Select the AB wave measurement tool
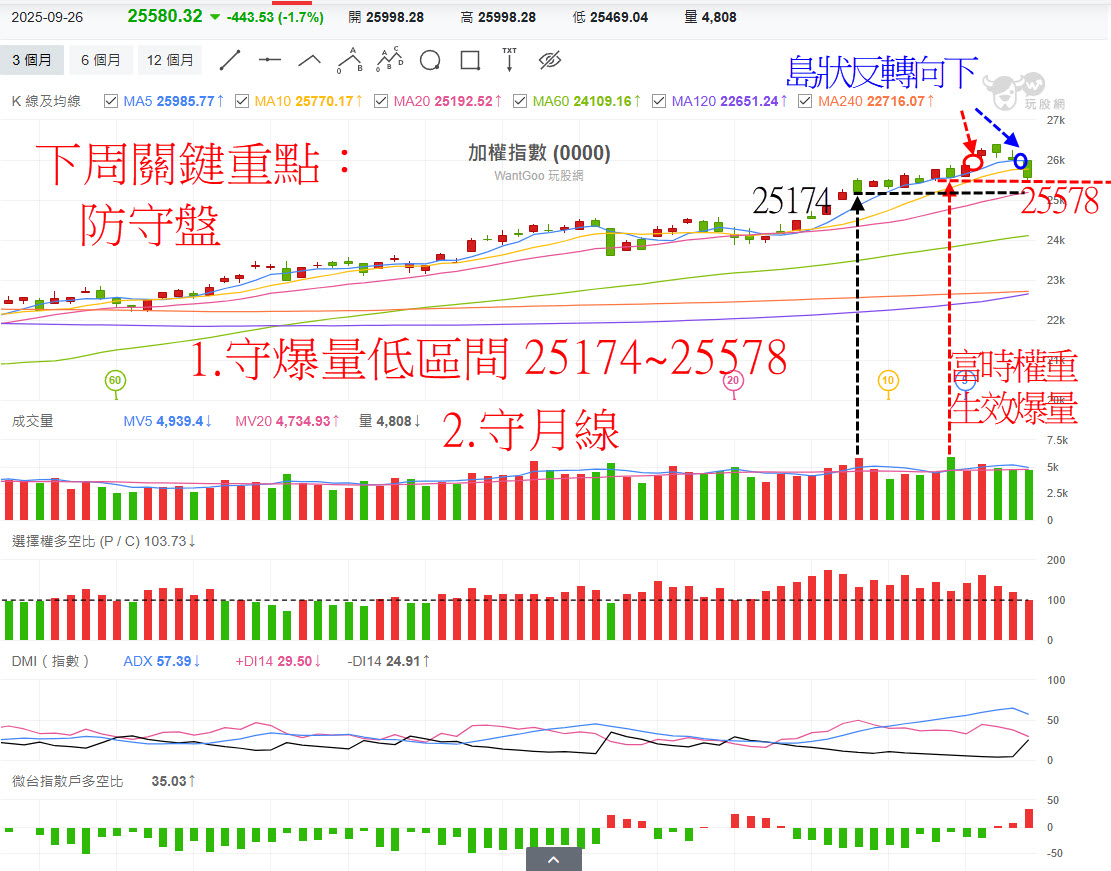This screenshot has width=1111, height=871. (349, 60)
